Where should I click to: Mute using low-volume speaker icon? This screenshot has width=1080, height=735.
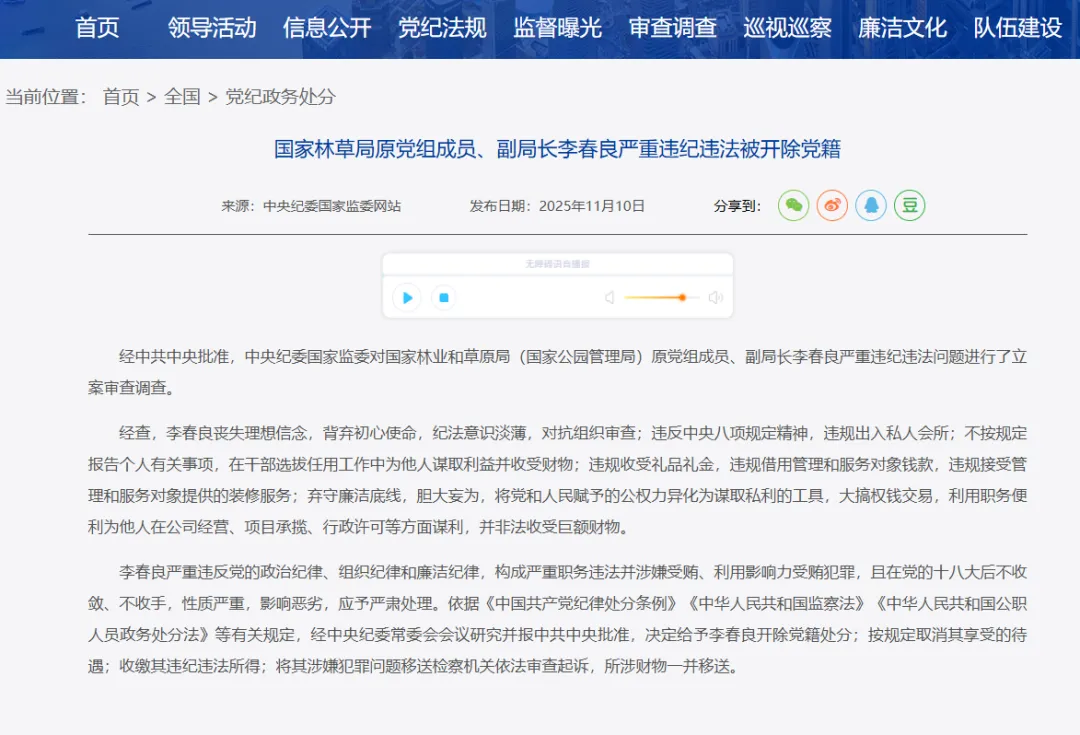point(610,298)
